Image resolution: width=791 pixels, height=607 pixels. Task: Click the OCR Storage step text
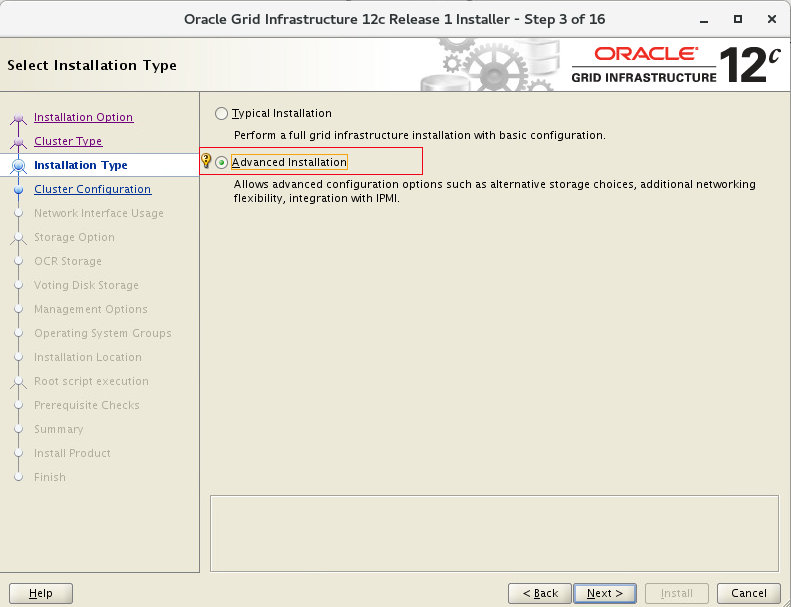tap(68, 261)
